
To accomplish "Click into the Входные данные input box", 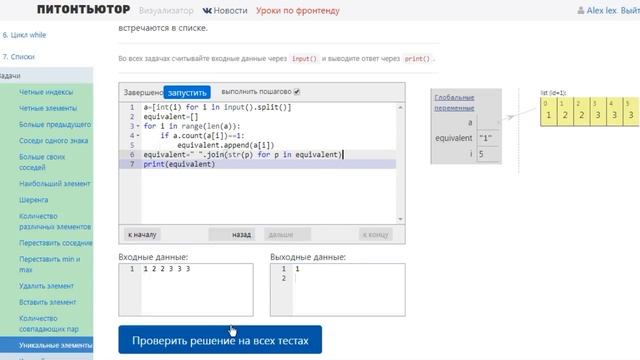I will click(186, 290).
